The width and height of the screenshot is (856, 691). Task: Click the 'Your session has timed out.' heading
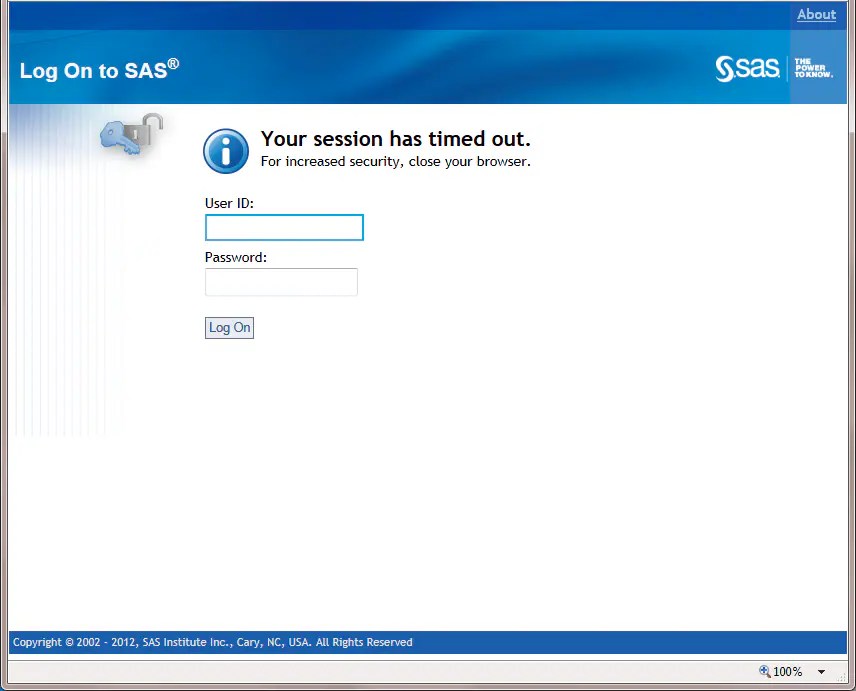tap(396, 139)
